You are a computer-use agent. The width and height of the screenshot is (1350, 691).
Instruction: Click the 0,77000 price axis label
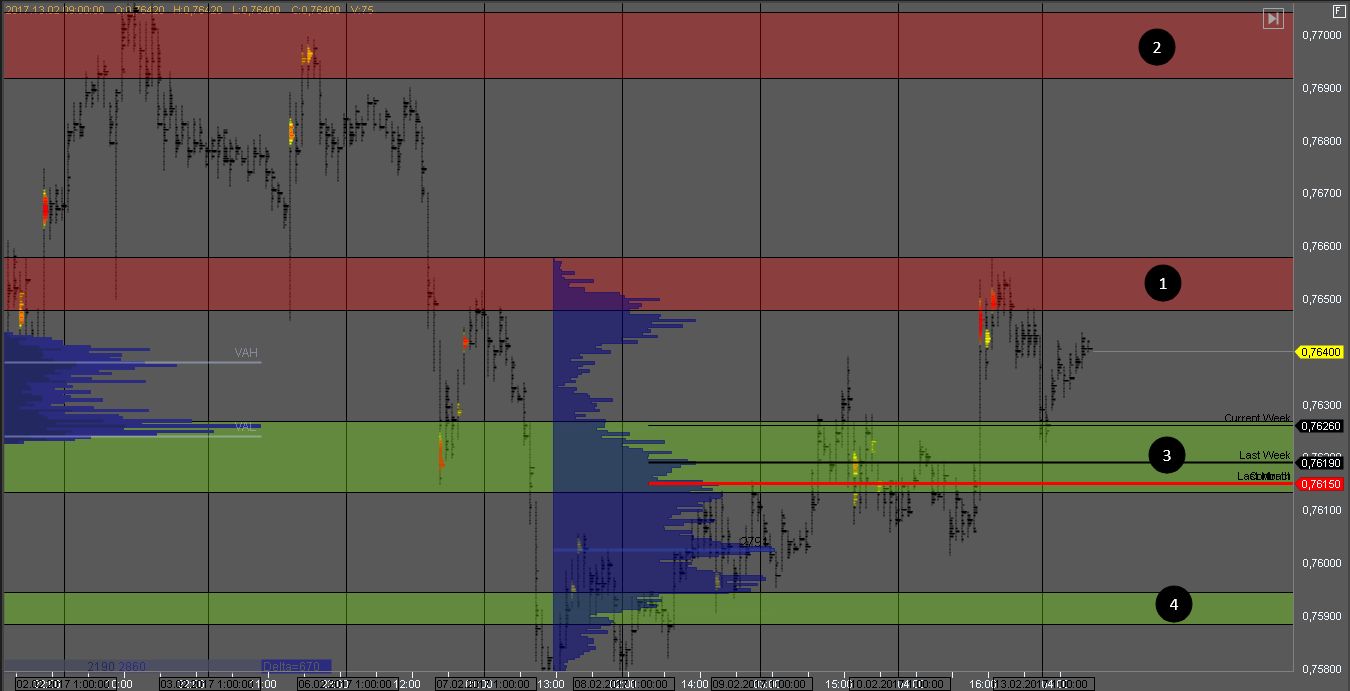tap(1321, 36)
